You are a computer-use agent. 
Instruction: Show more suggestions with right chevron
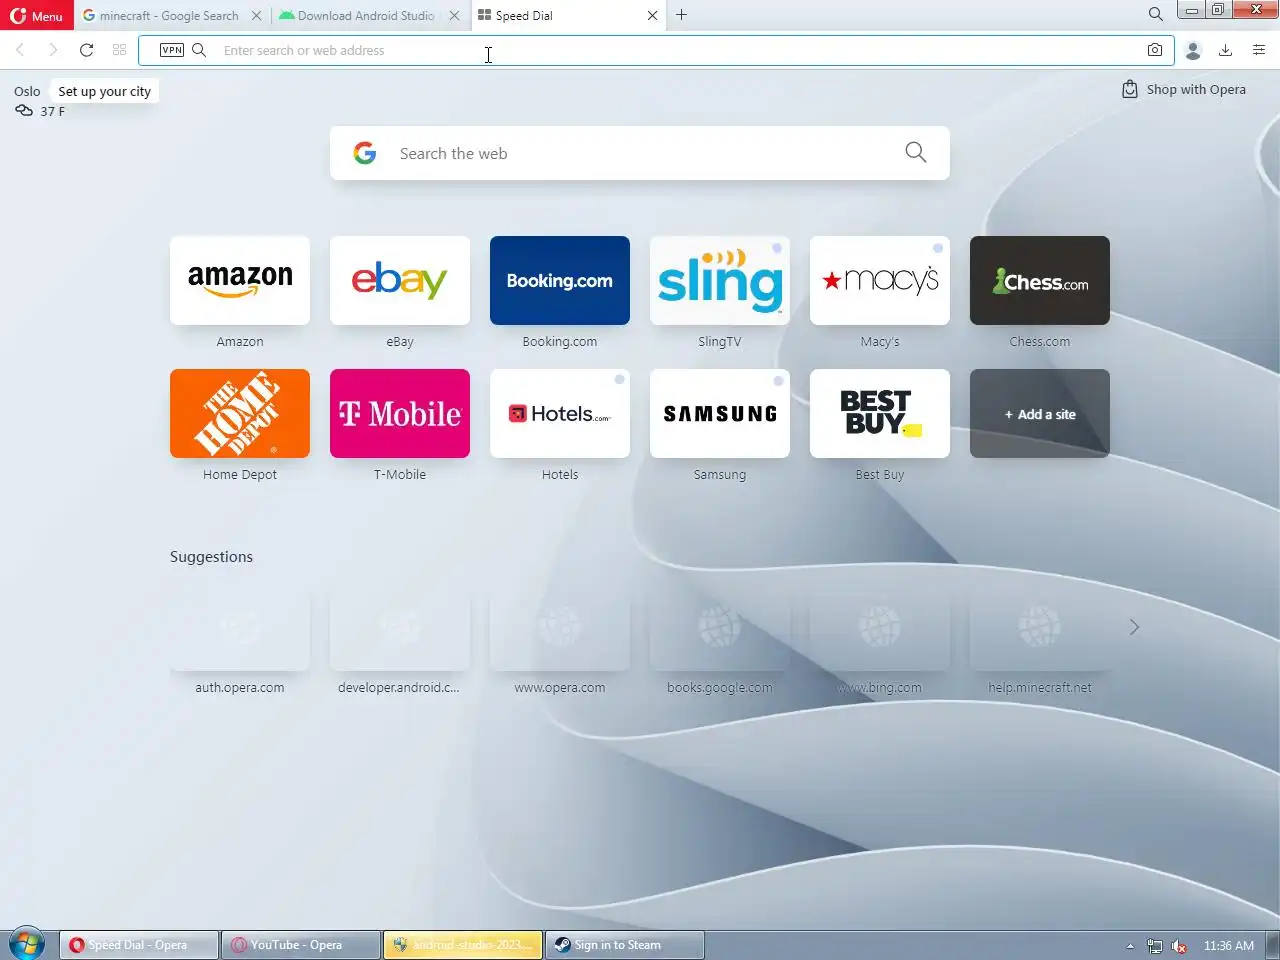pos(1134,627)
